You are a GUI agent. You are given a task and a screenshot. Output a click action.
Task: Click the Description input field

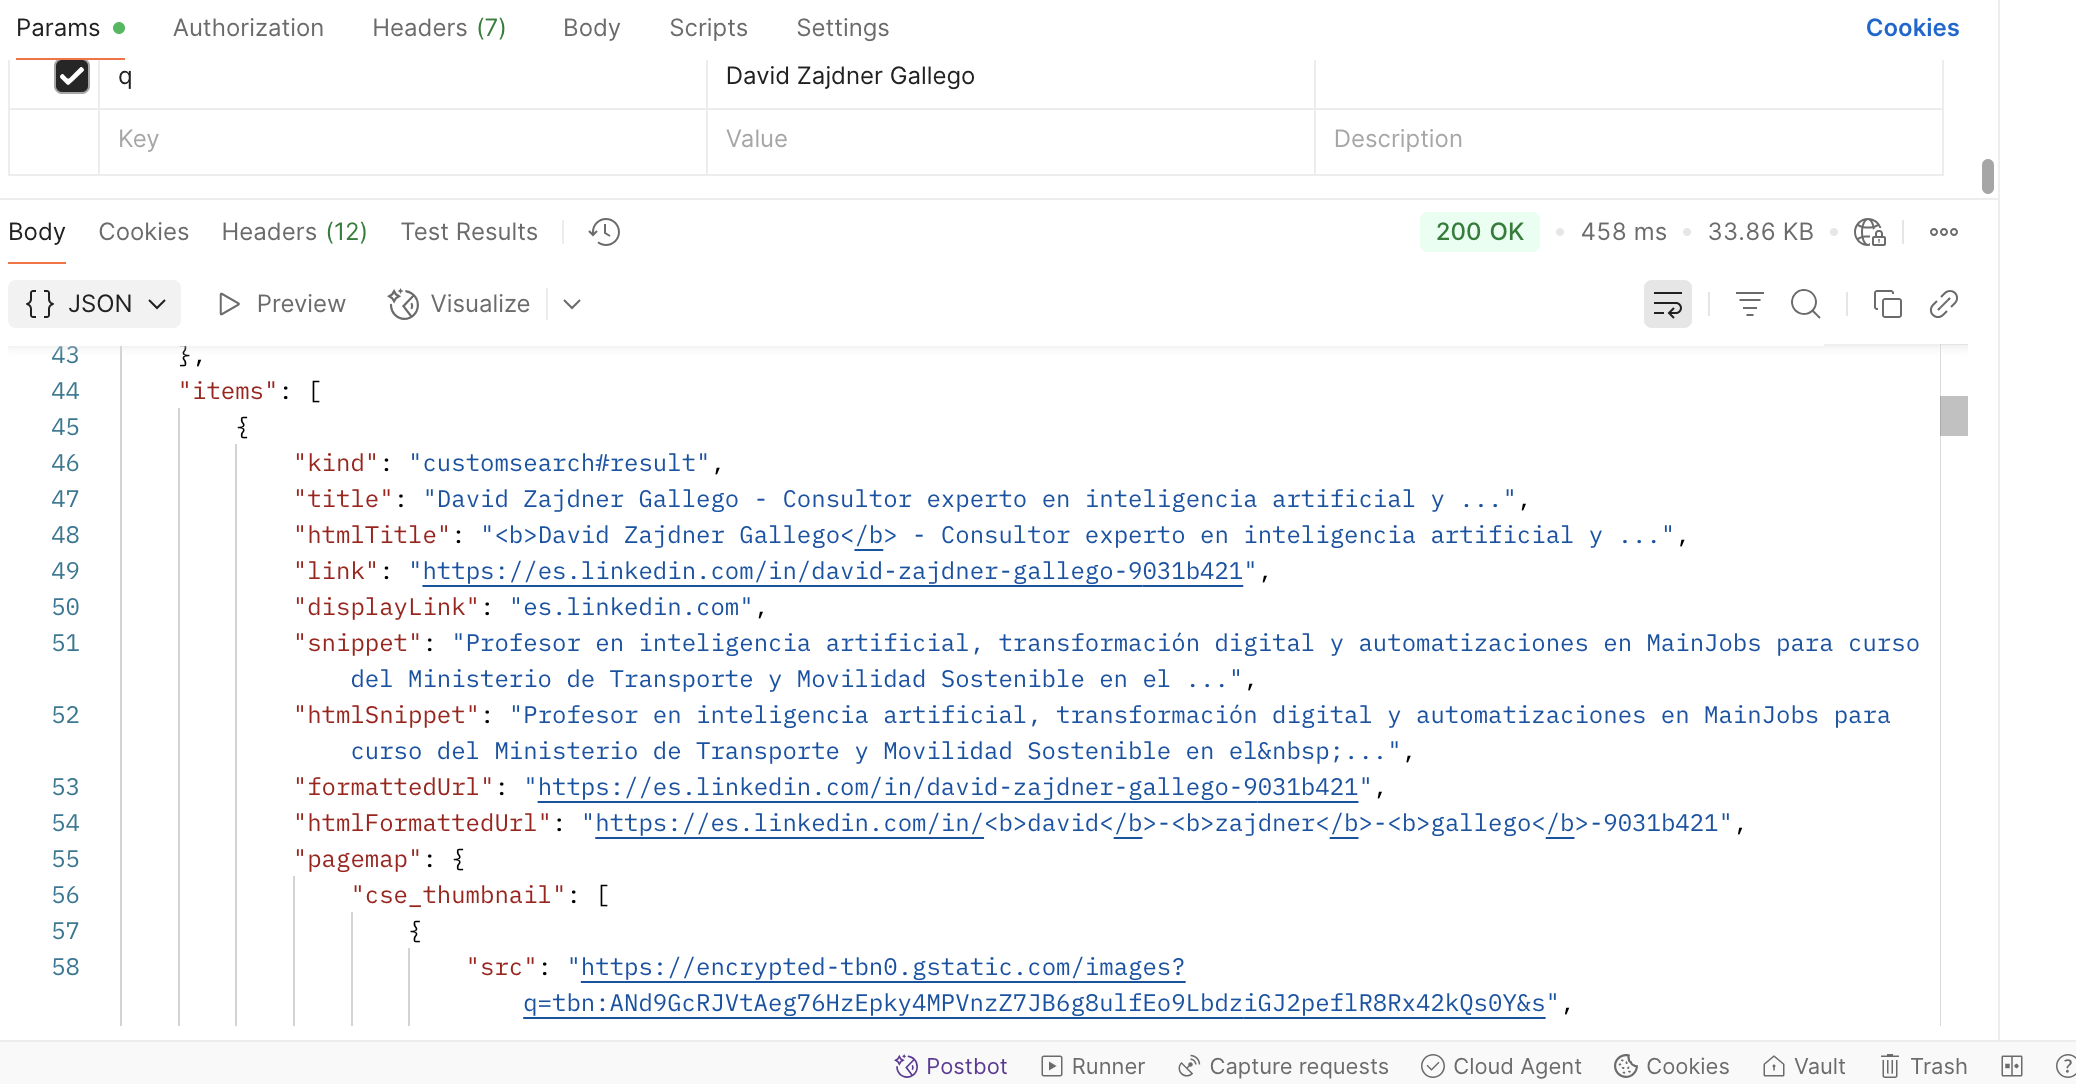[x=1628, y=139]
